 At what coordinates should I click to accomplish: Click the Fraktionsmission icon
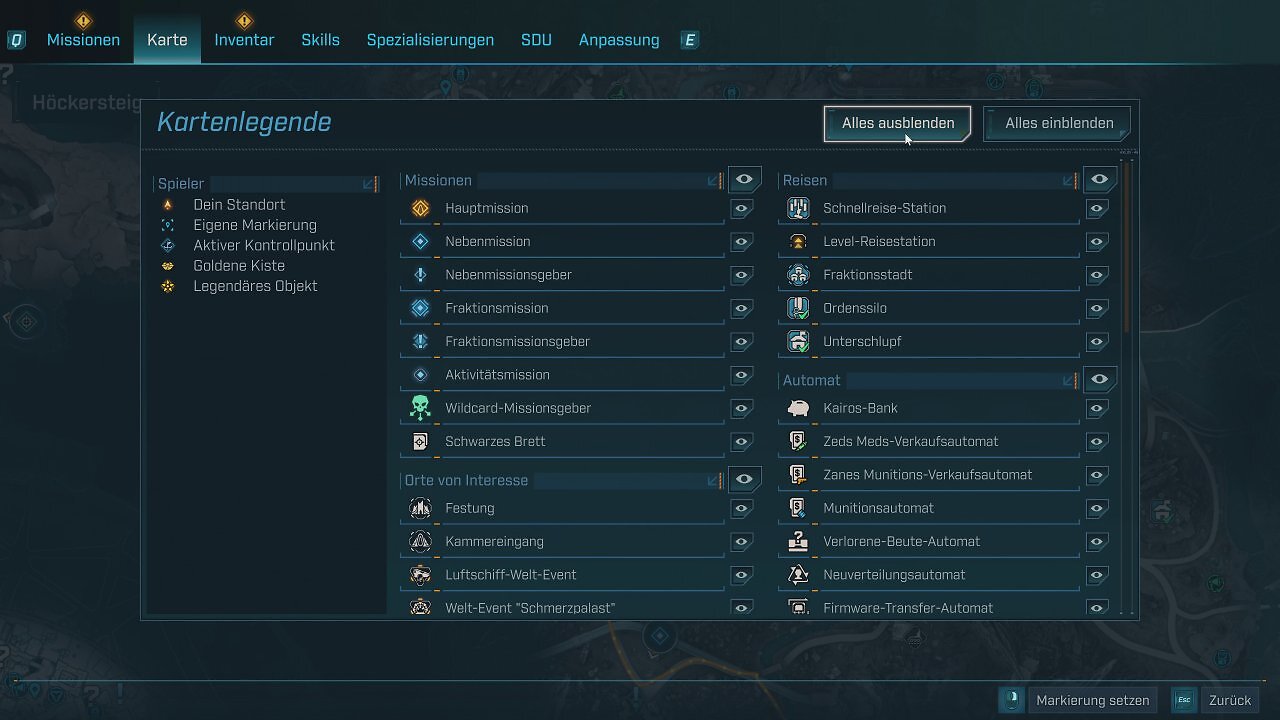(421, 308)
